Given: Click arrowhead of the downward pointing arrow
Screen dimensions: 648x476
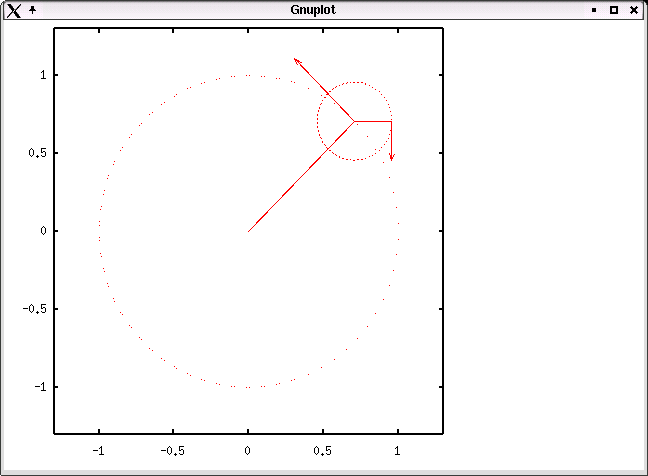Looking at the screenshot, I should click(391, 157).
